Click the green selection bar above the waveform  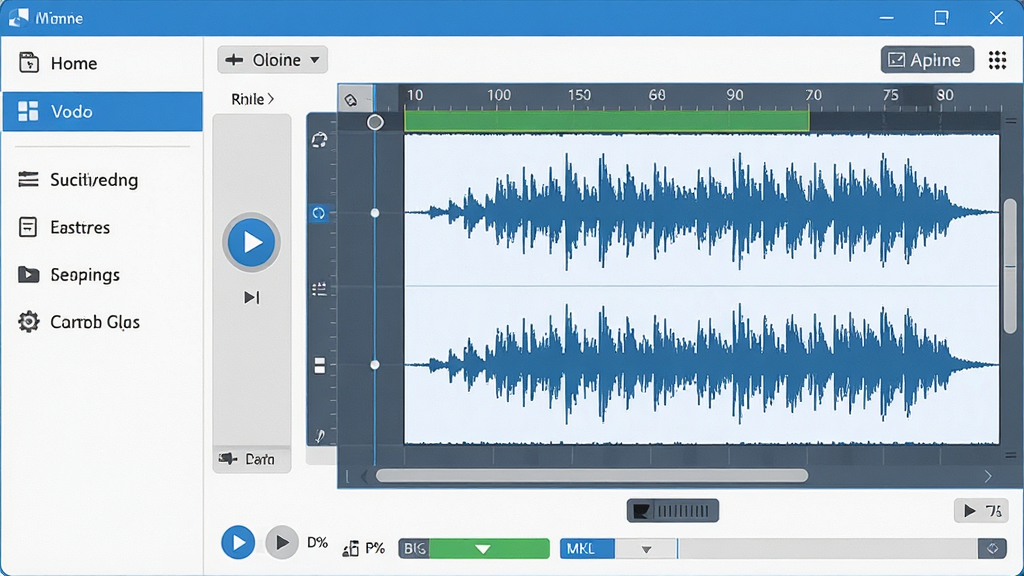607,121
